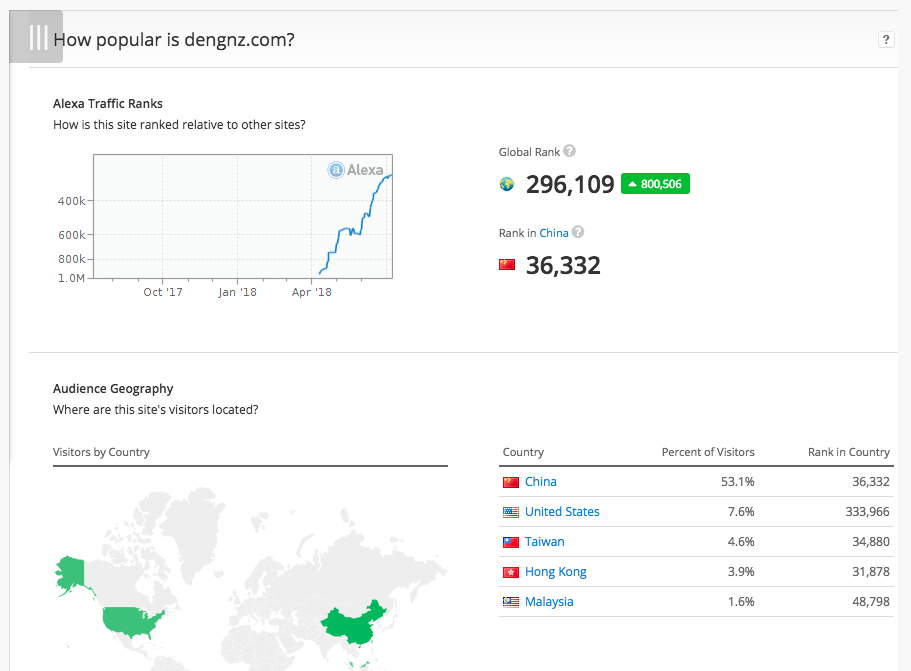Click the 'Global Rank' label
This screenshot has width=911, height=671.
pos(529,152)
